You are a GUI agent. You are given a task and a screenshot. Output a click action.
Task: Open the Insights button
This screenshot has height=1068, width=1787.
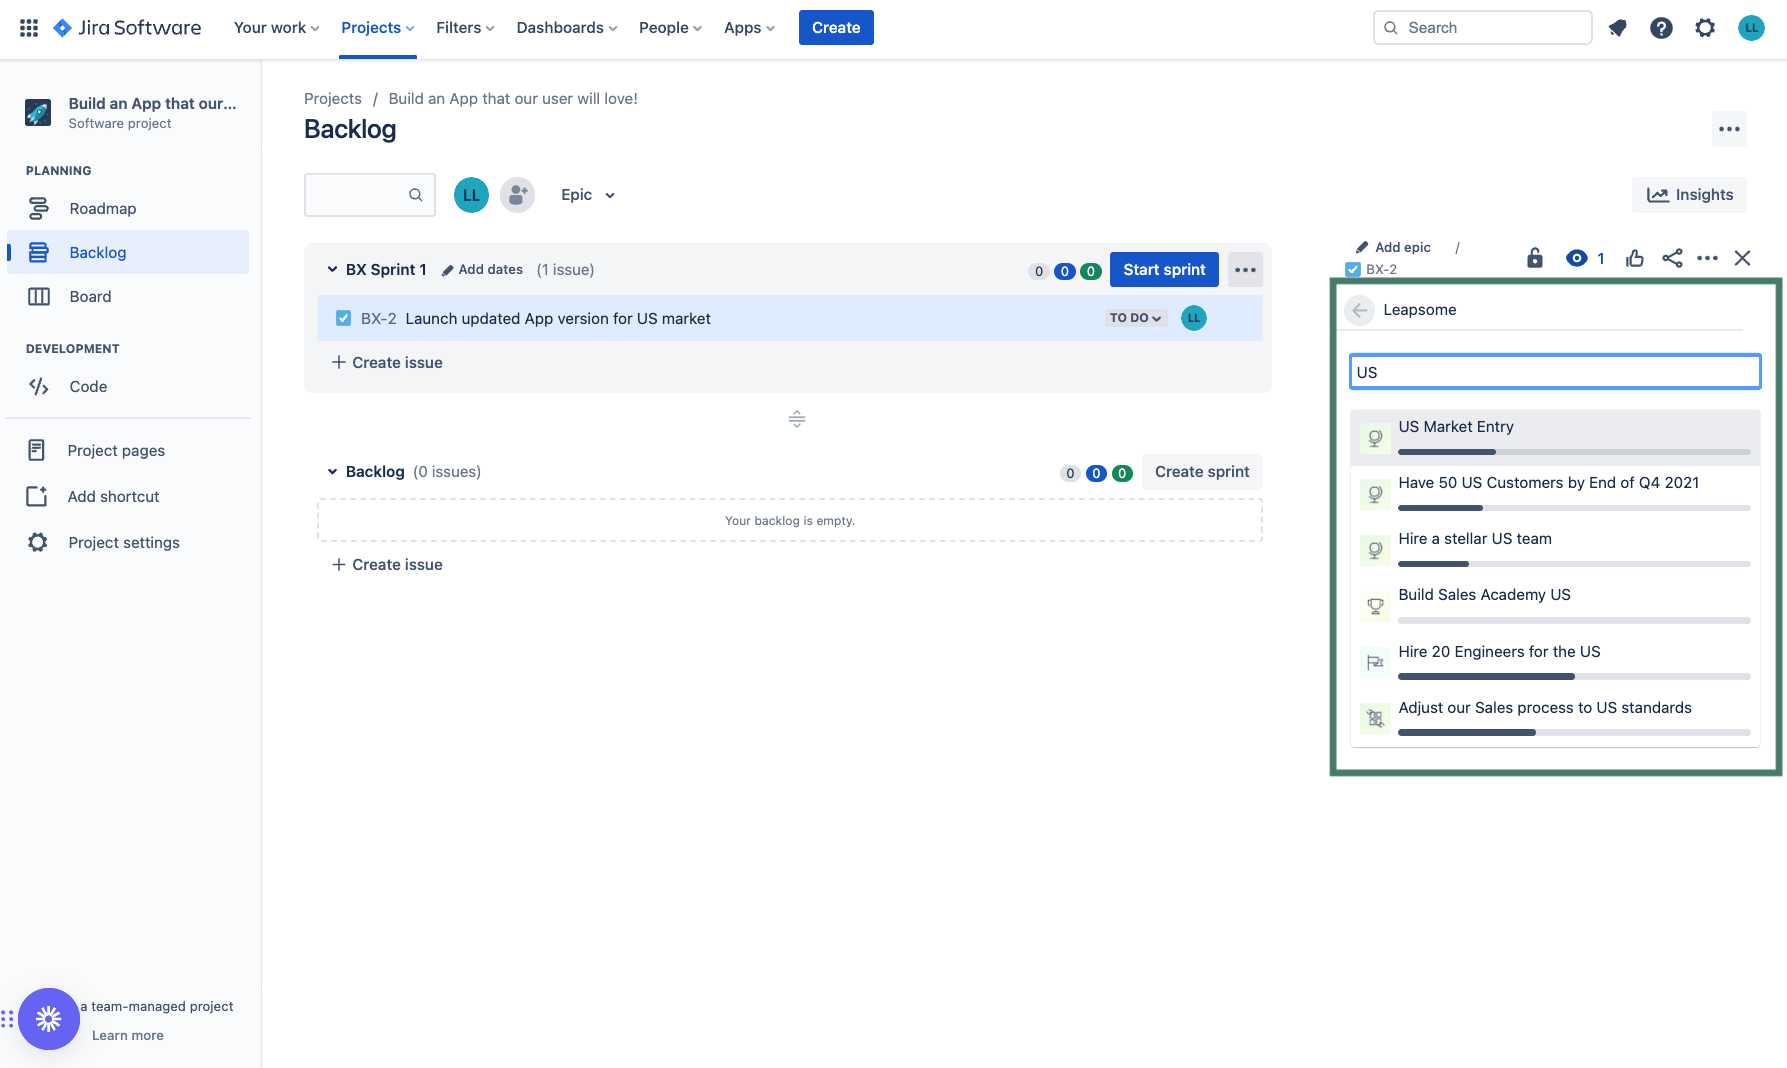(x=1690, y=195)
